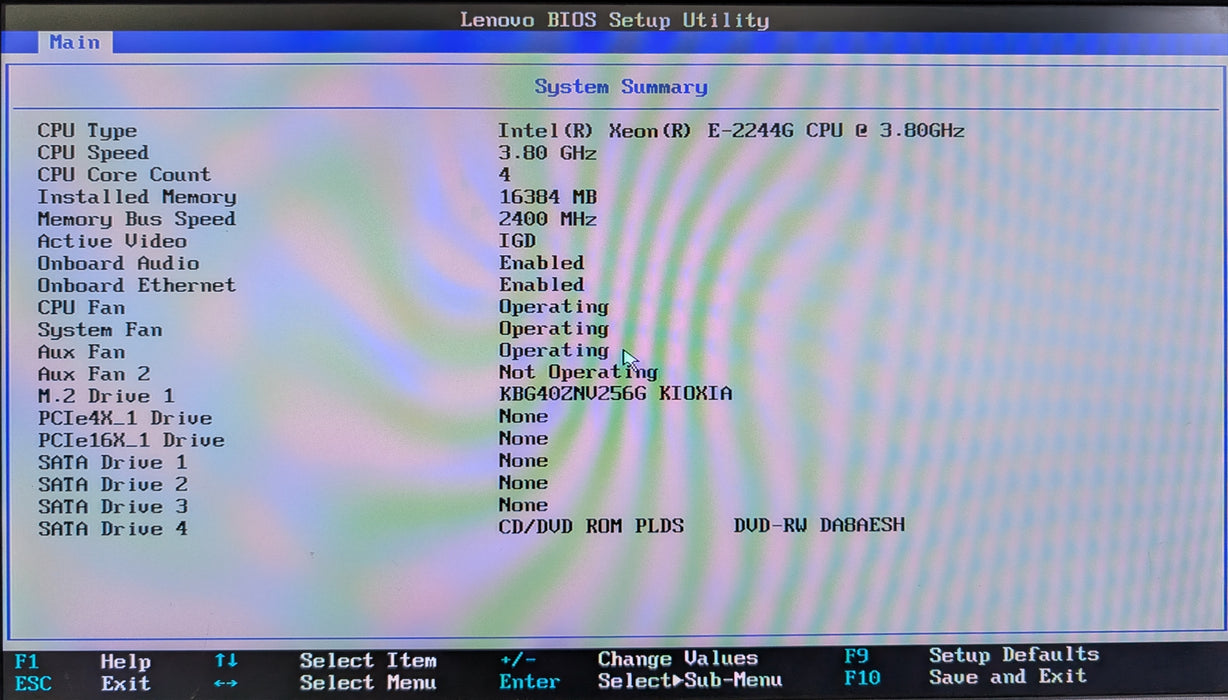1228x700 pixels.
Task: Click the Onboard Audio Enabled value
Action: [541, 263]
